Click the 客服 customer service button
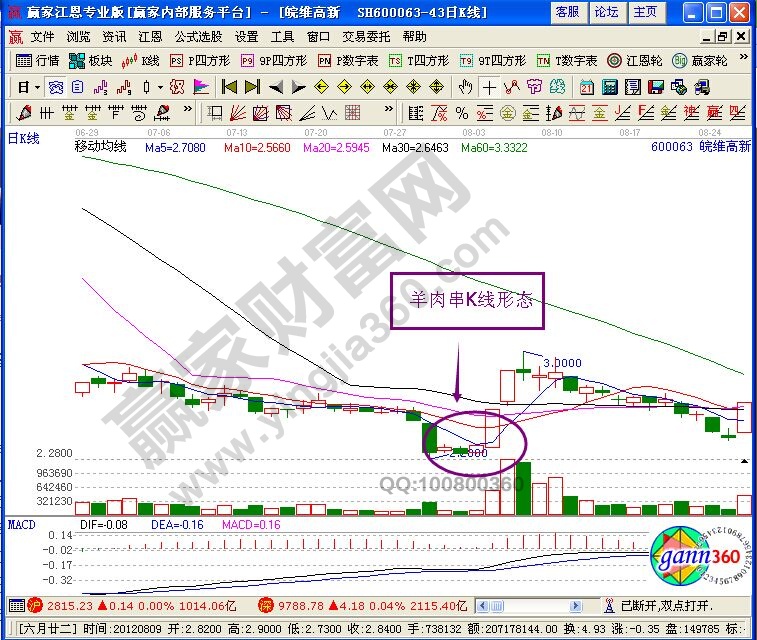The image size is (757, 640). (567, 12)
